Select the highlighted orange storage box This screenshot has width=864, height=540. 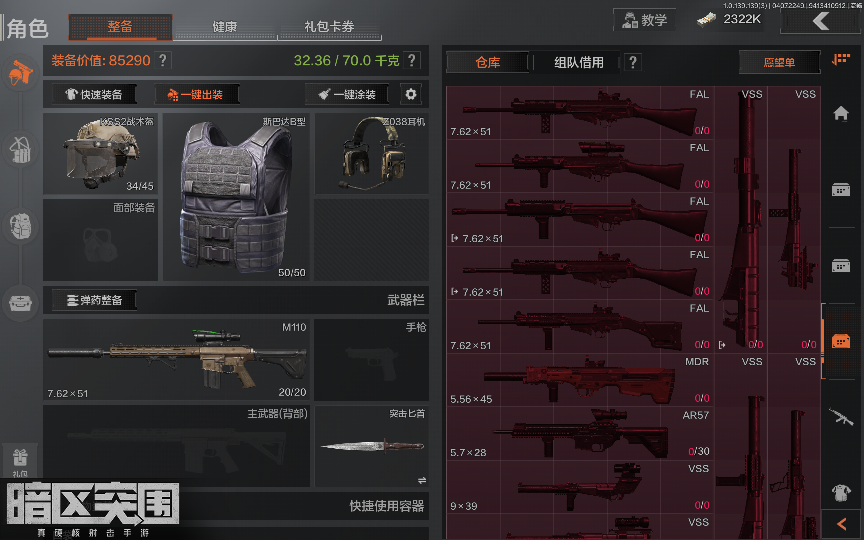841,341
